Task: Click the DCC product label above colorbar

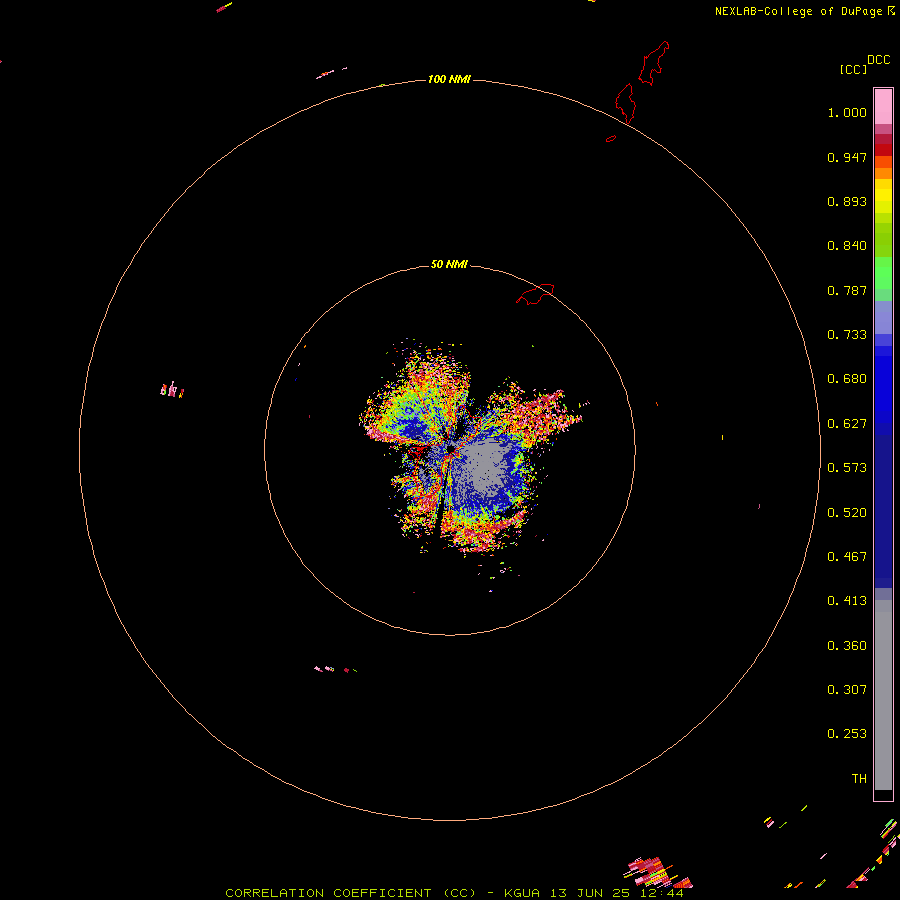Action: pyautogui.click(x=878, y=60)
